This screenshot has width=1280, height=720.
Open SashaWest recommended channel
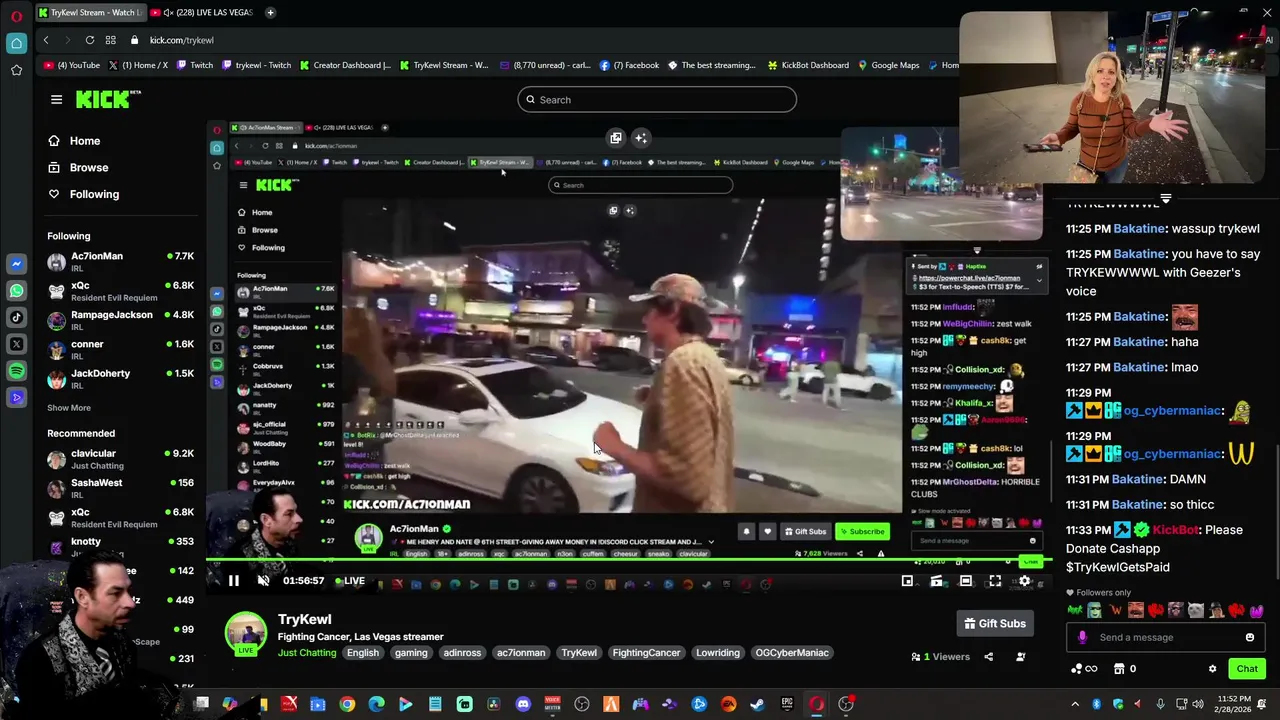click(120, 488)
